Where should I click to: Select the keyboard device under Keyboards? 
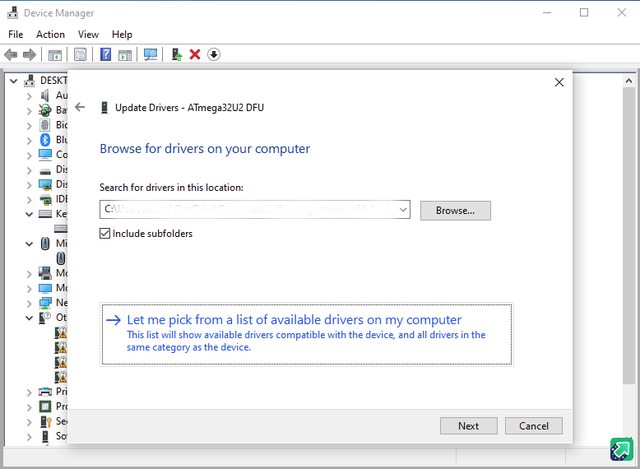click(x=60, y=229)
